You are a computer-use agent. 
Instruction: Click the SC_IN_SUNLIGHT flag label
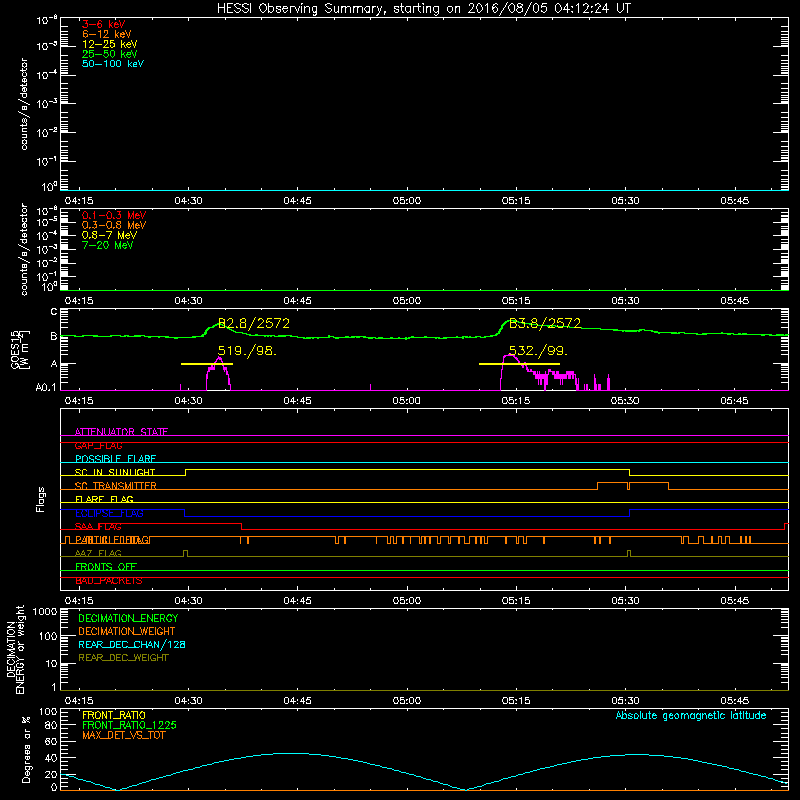click(x=115, y=472)
